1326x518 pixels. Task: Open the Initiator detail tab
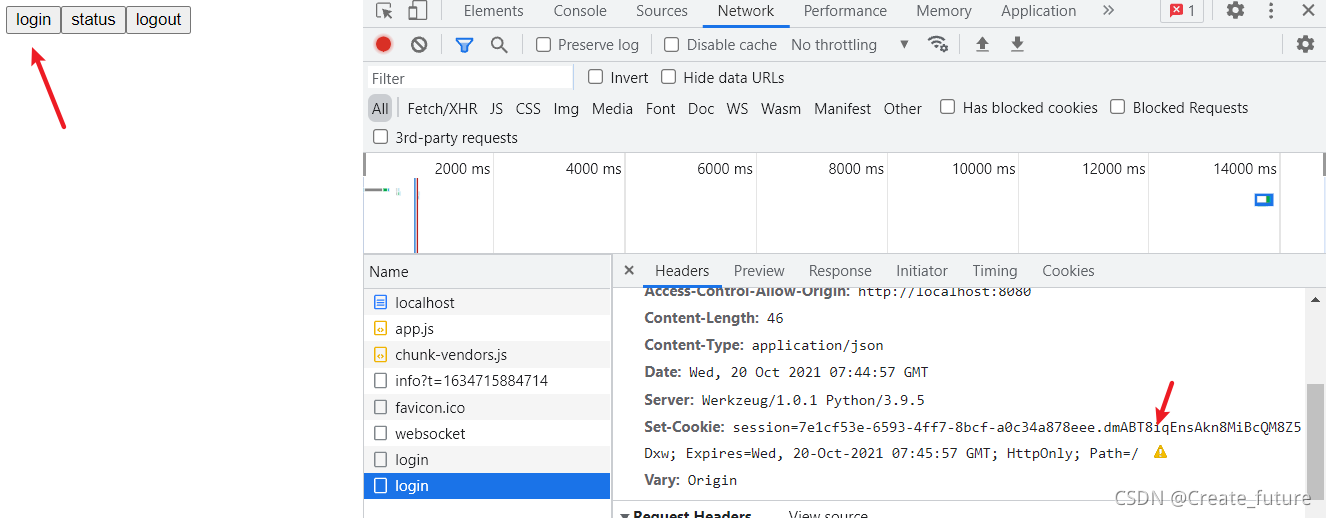click(x=922, y=270)
